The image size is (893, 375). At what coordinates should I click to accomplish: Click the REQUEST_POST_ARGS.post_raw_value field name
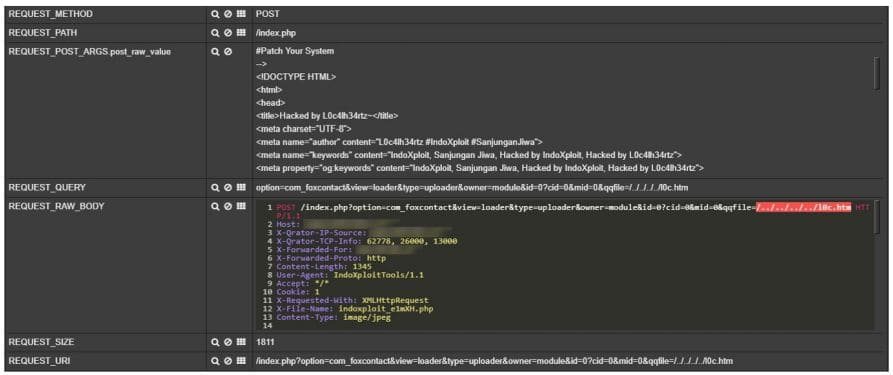tap(89, 51)
